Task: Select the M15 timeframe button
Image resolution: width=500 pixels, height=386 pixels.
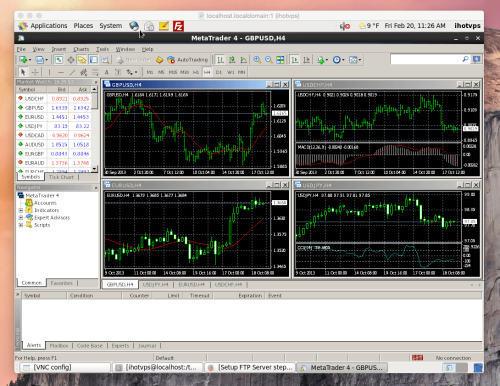Action: click(173, 72)
